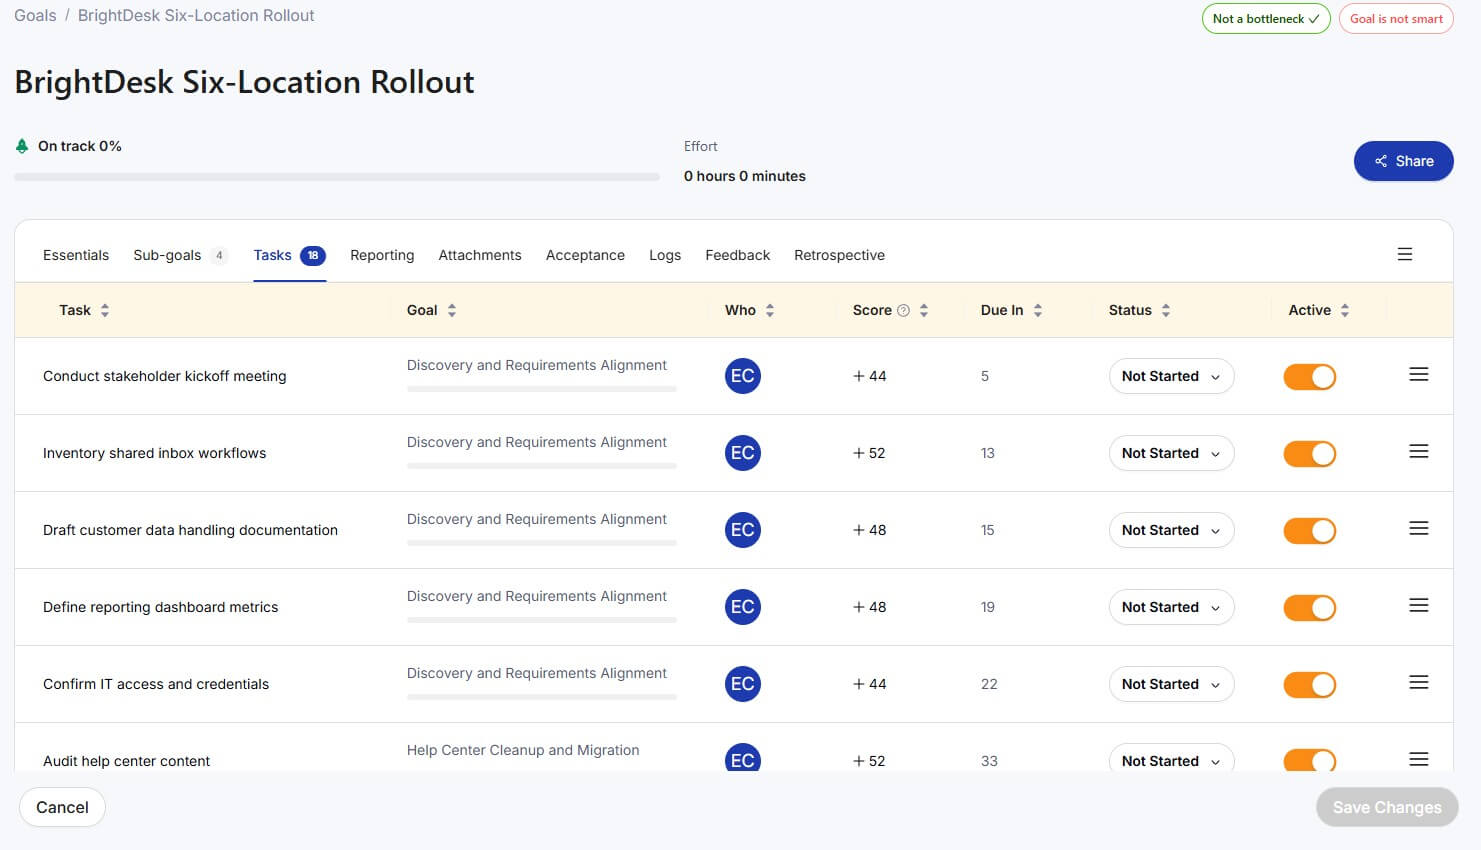Open Status dropdown for Draft customer data task
This screenshot has height=850, width=1481.
(1171, 530)
